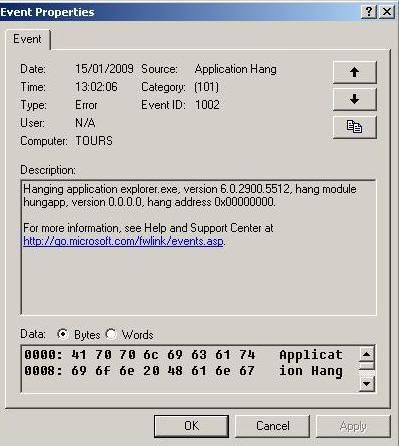Screen dimensions: 399x446
Task: Open the Event tab
Action: 27,39
